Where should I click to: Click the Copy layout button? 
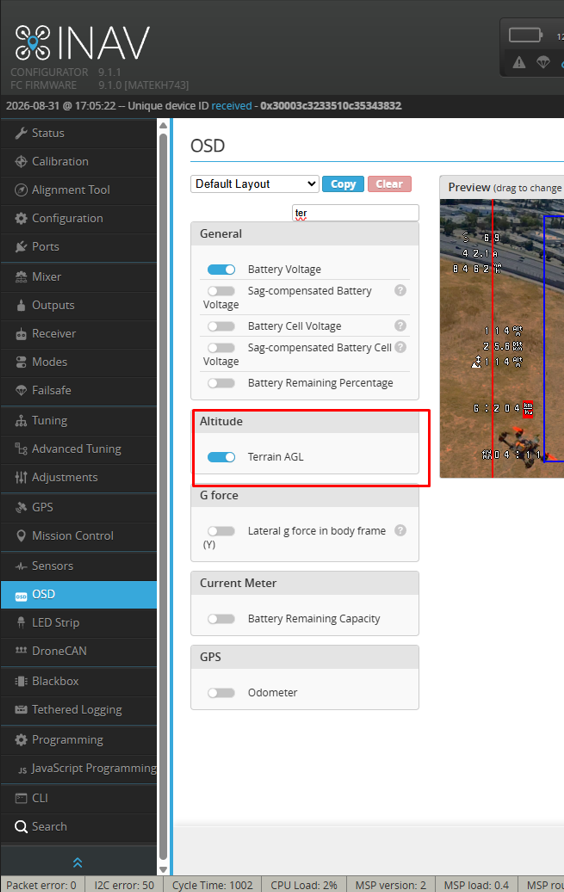tap(343, 184)
